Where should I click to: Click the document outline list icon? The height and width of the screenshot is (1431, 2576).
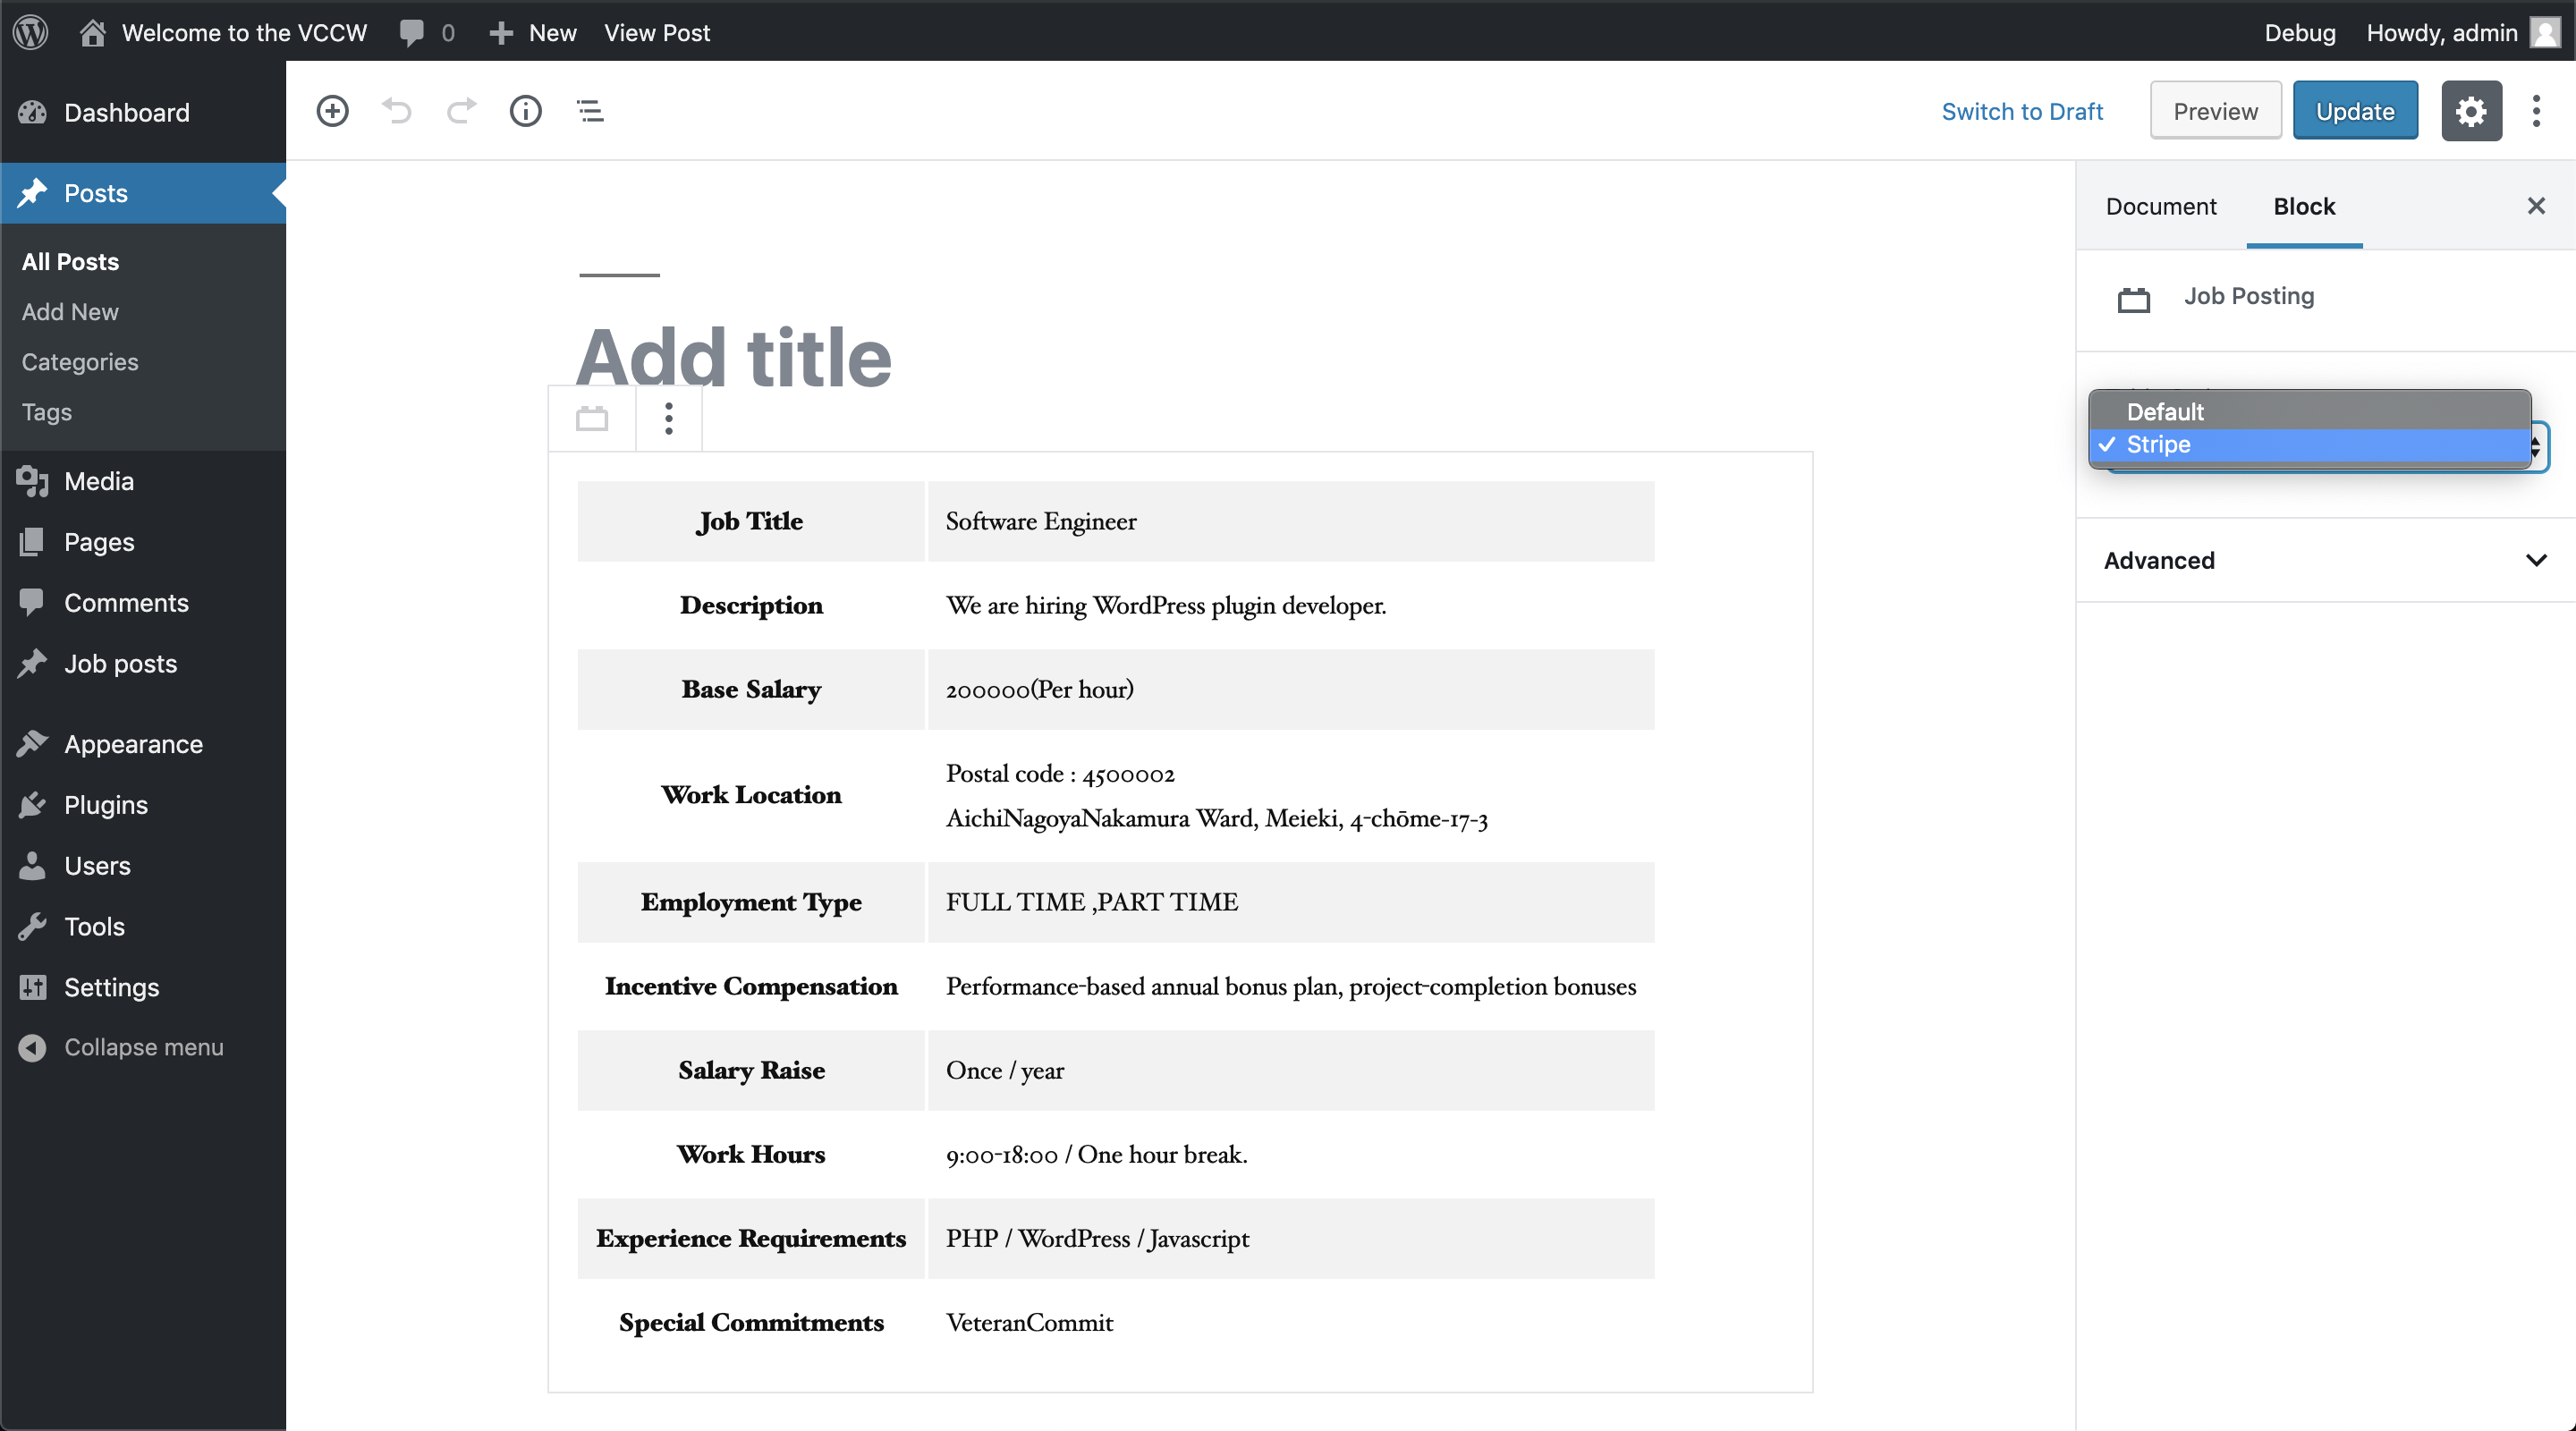tap(590, 109)
